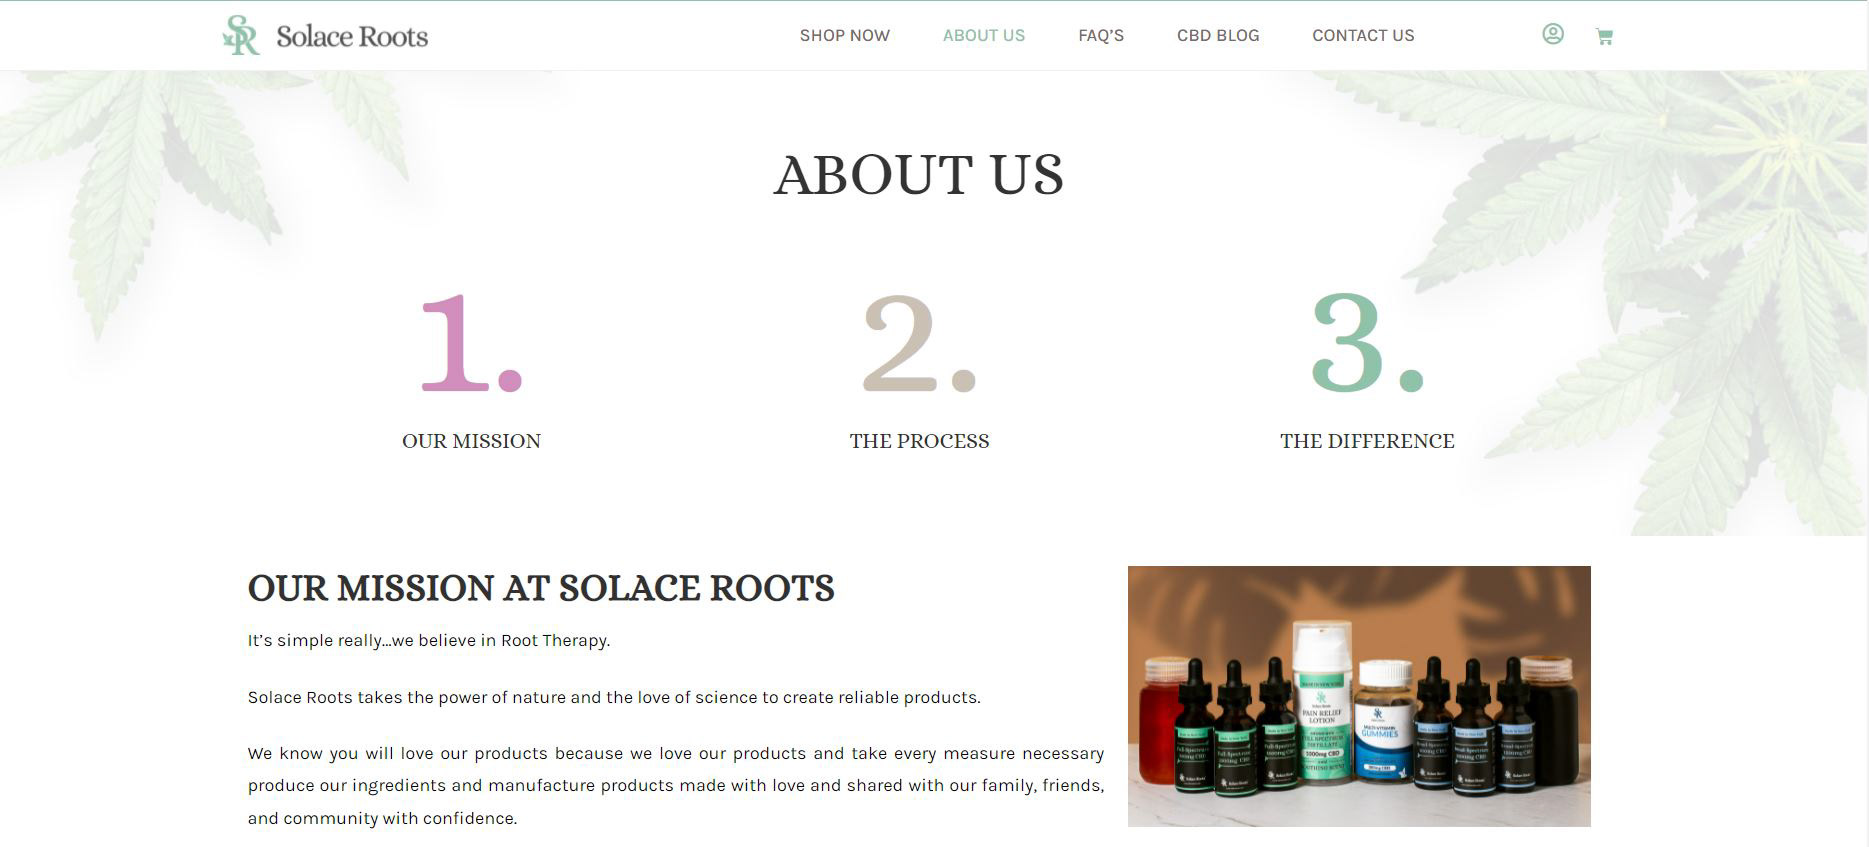
Task: Click the Solace Roots SR logo emblem
Action: coord(241,35)
